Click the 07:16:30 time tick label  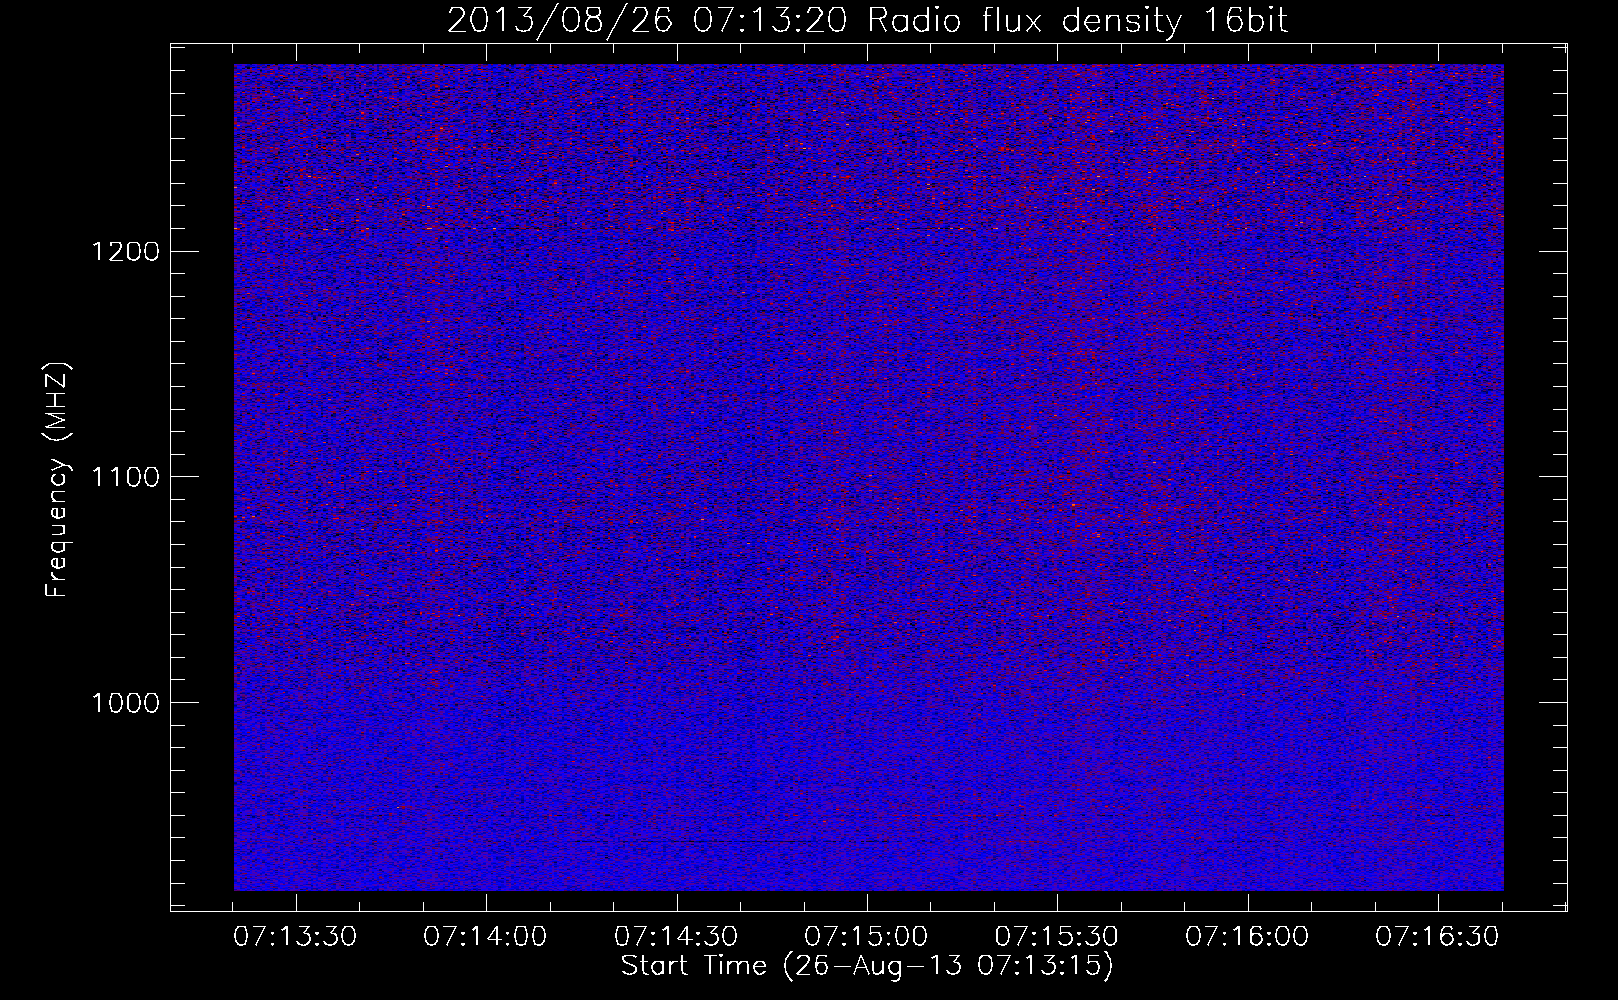click(x=1438, y=936)
